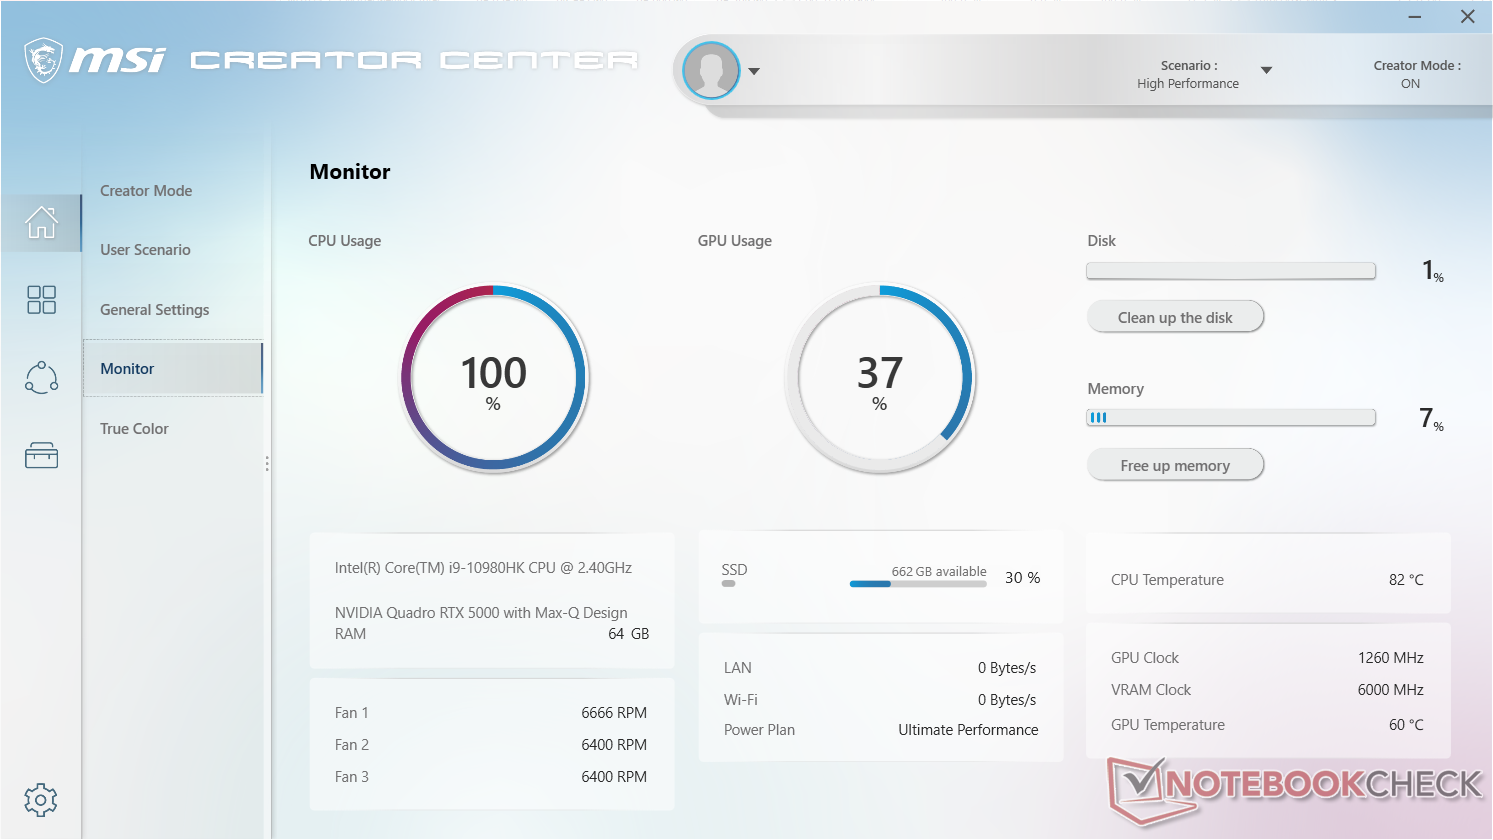The image size is (1493, 840).
Task: Click the SSD 30 % value
Action: coord(1022,578)
